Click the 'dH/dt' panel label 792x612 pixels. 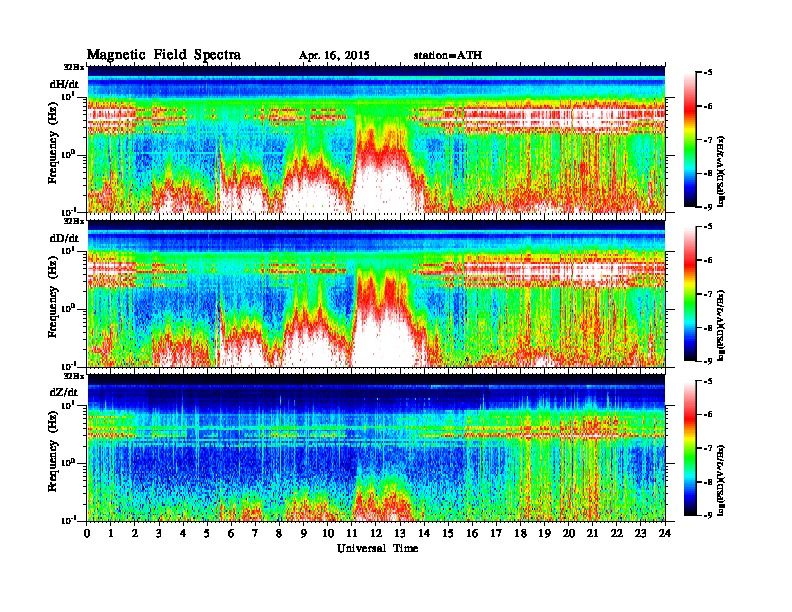coord(64,84)
